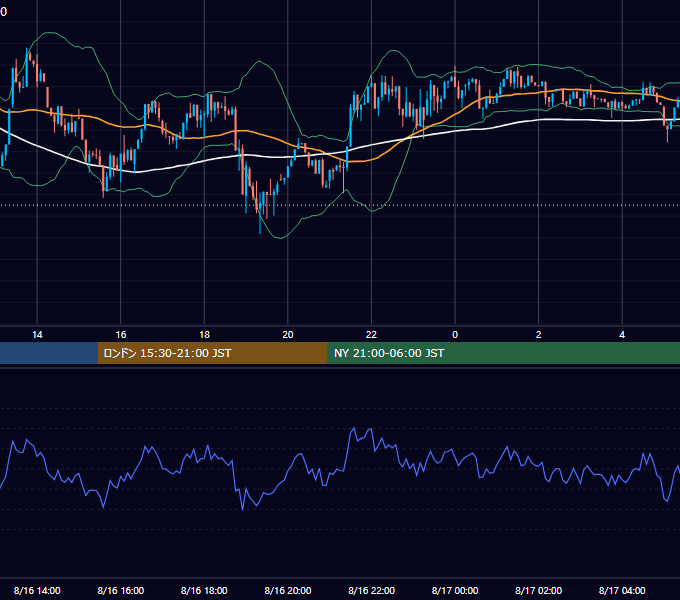Click the 14 hour label on price chart axis
This screenshot has width=680, height=600.
(37, 335)
